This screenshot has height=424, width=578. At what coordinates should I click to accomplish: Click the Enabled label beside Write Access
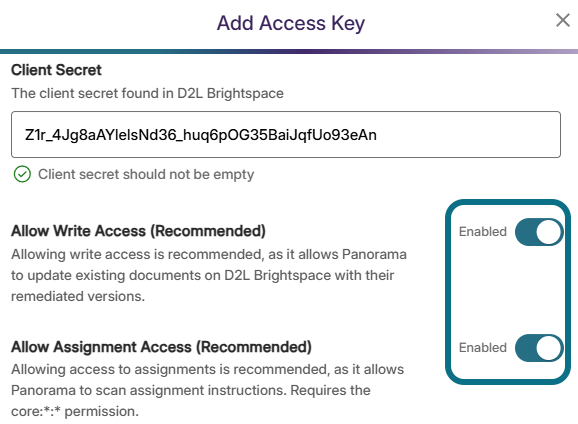tap(483, 232)
